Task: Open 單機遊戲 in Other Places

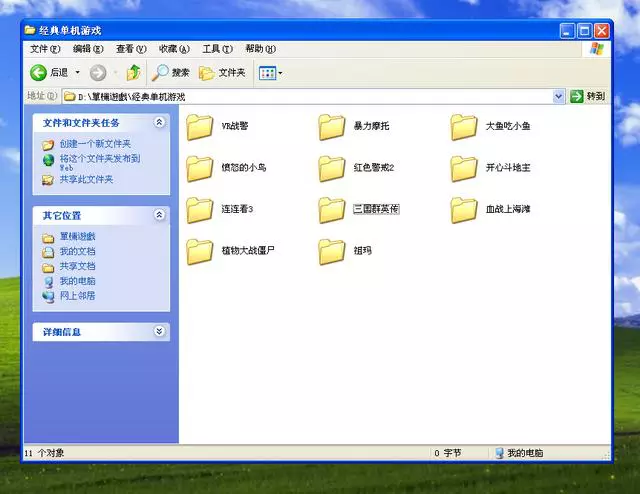Action: pyautogui.click(x=78, y=236)
